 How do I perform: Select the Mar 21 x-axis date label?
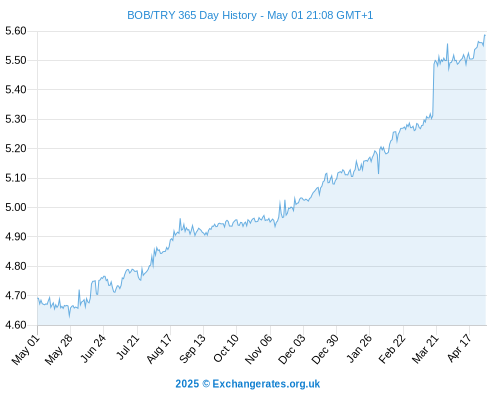(425, 349)
